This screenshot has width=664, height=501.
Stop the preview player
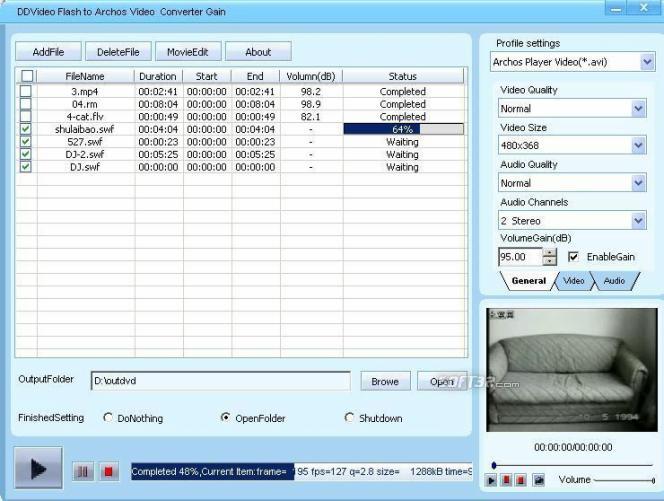click(521, 480)
